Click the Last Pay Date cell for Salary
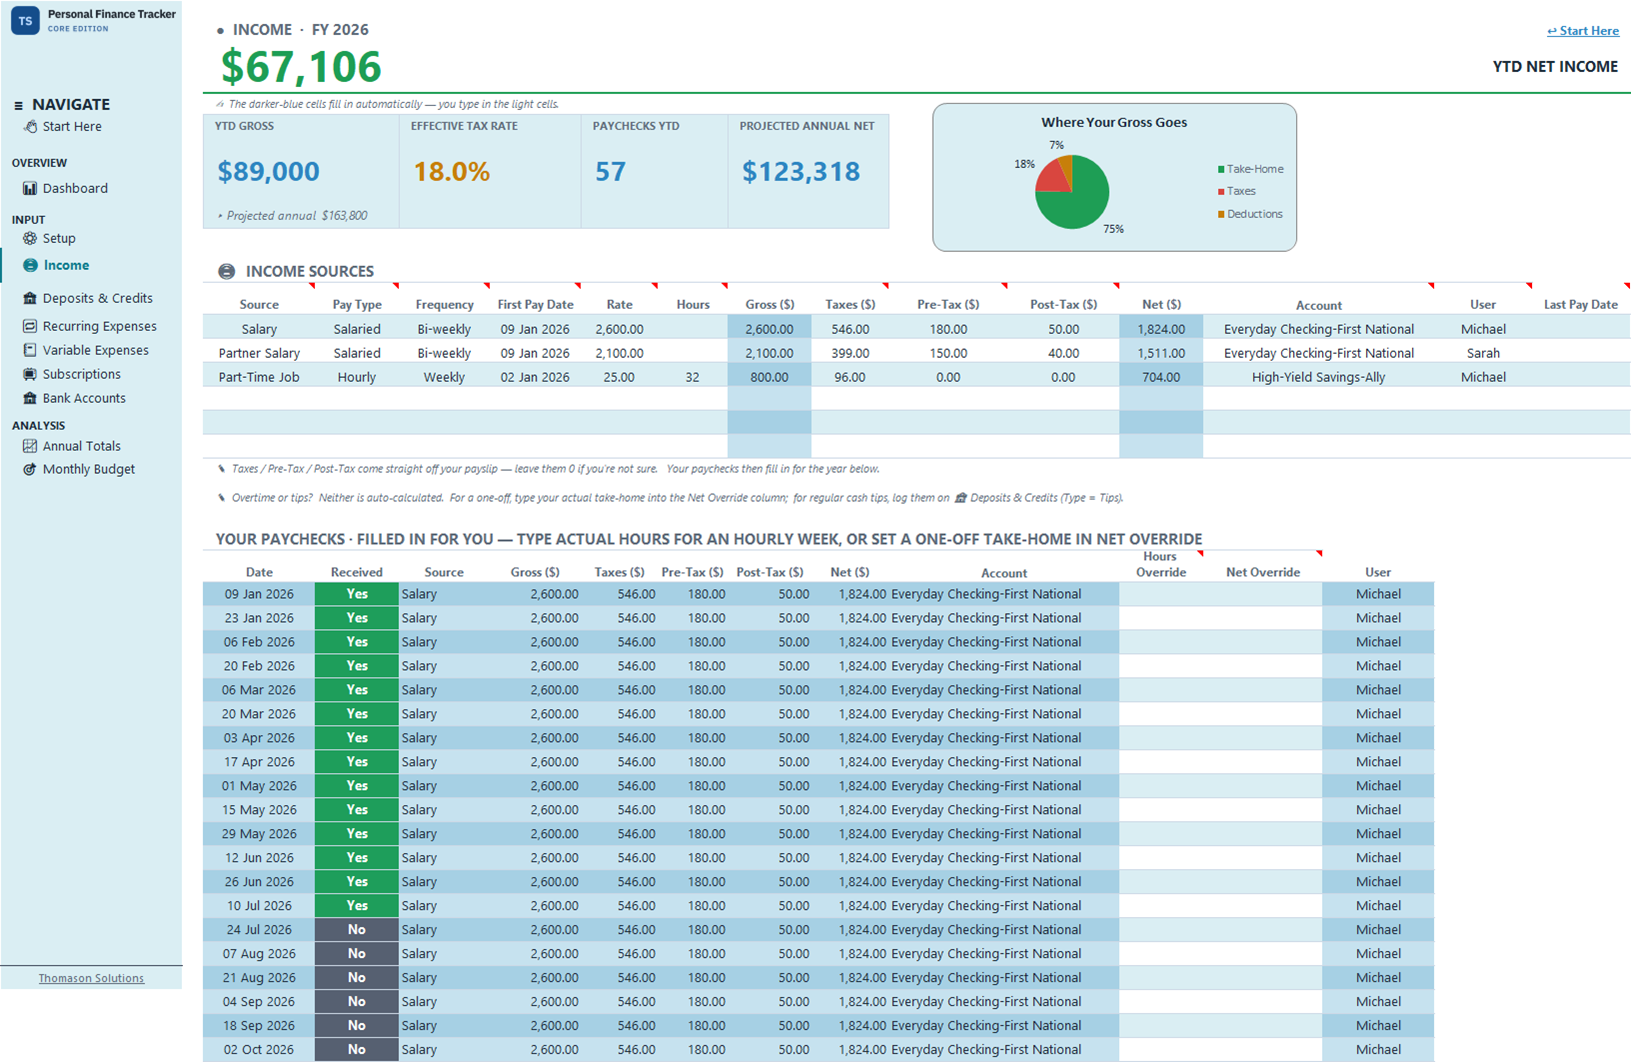Image resolution: width=1631 pixels, height=1062 pixels. pos(1581,329)
